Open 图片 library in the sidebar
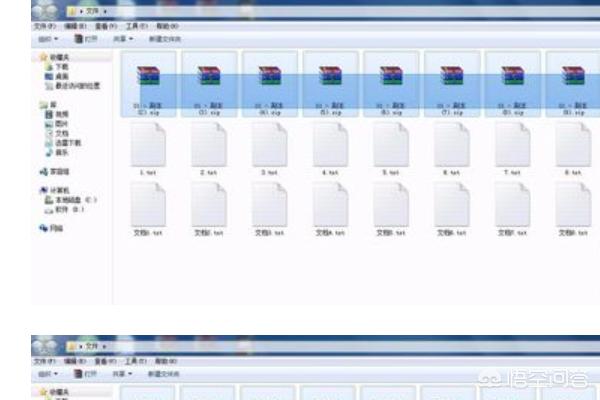 point(57,124)
